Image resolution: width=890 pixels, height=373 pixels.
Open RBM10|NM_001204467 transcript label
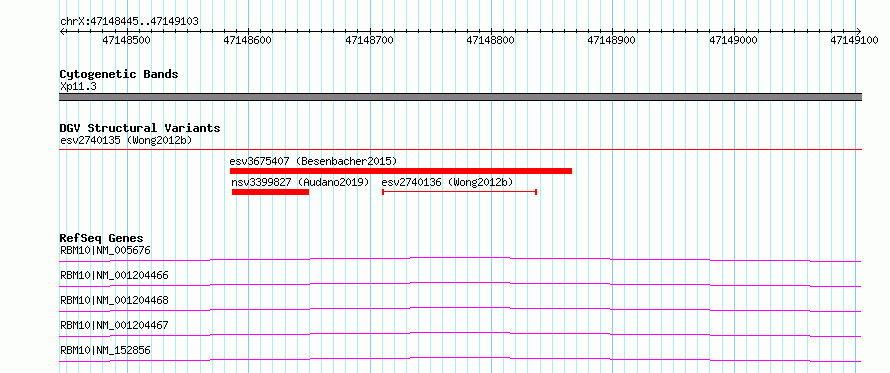tap(114, 326)
